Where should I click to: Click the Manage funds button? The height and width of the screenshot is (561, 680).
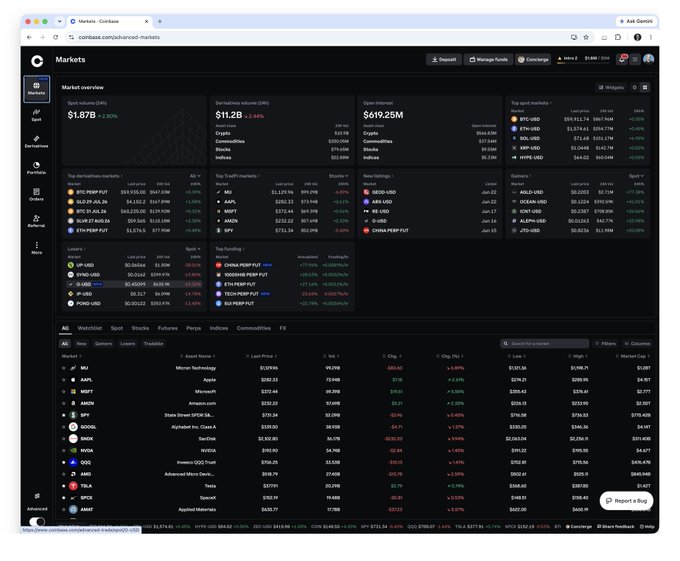coord(488,59)
